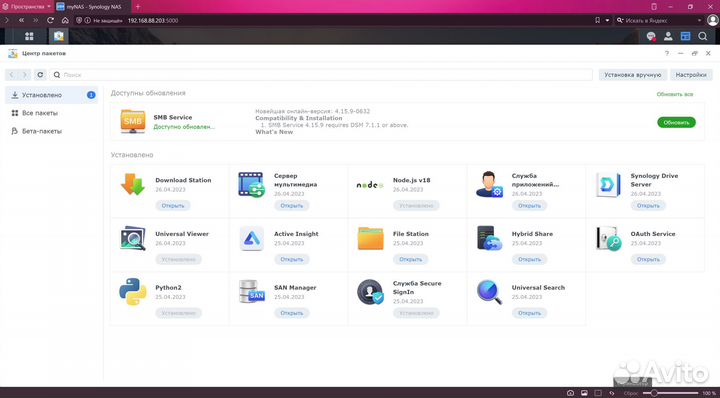The image size is (720, 398).
Task: Click the SMB Service package icon
Action: 133,122
